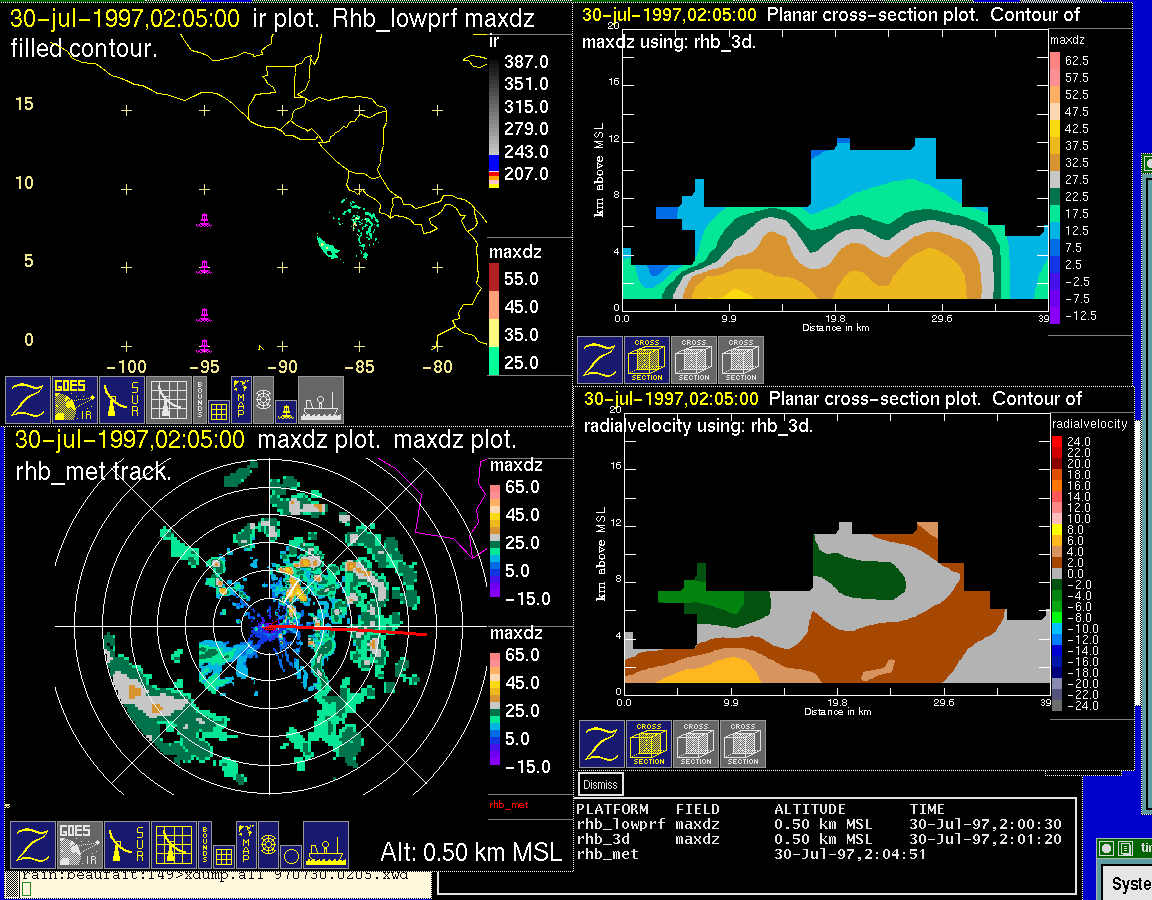Enable the grayed-out ship icon in ir plot toolbar

[321, 400]
